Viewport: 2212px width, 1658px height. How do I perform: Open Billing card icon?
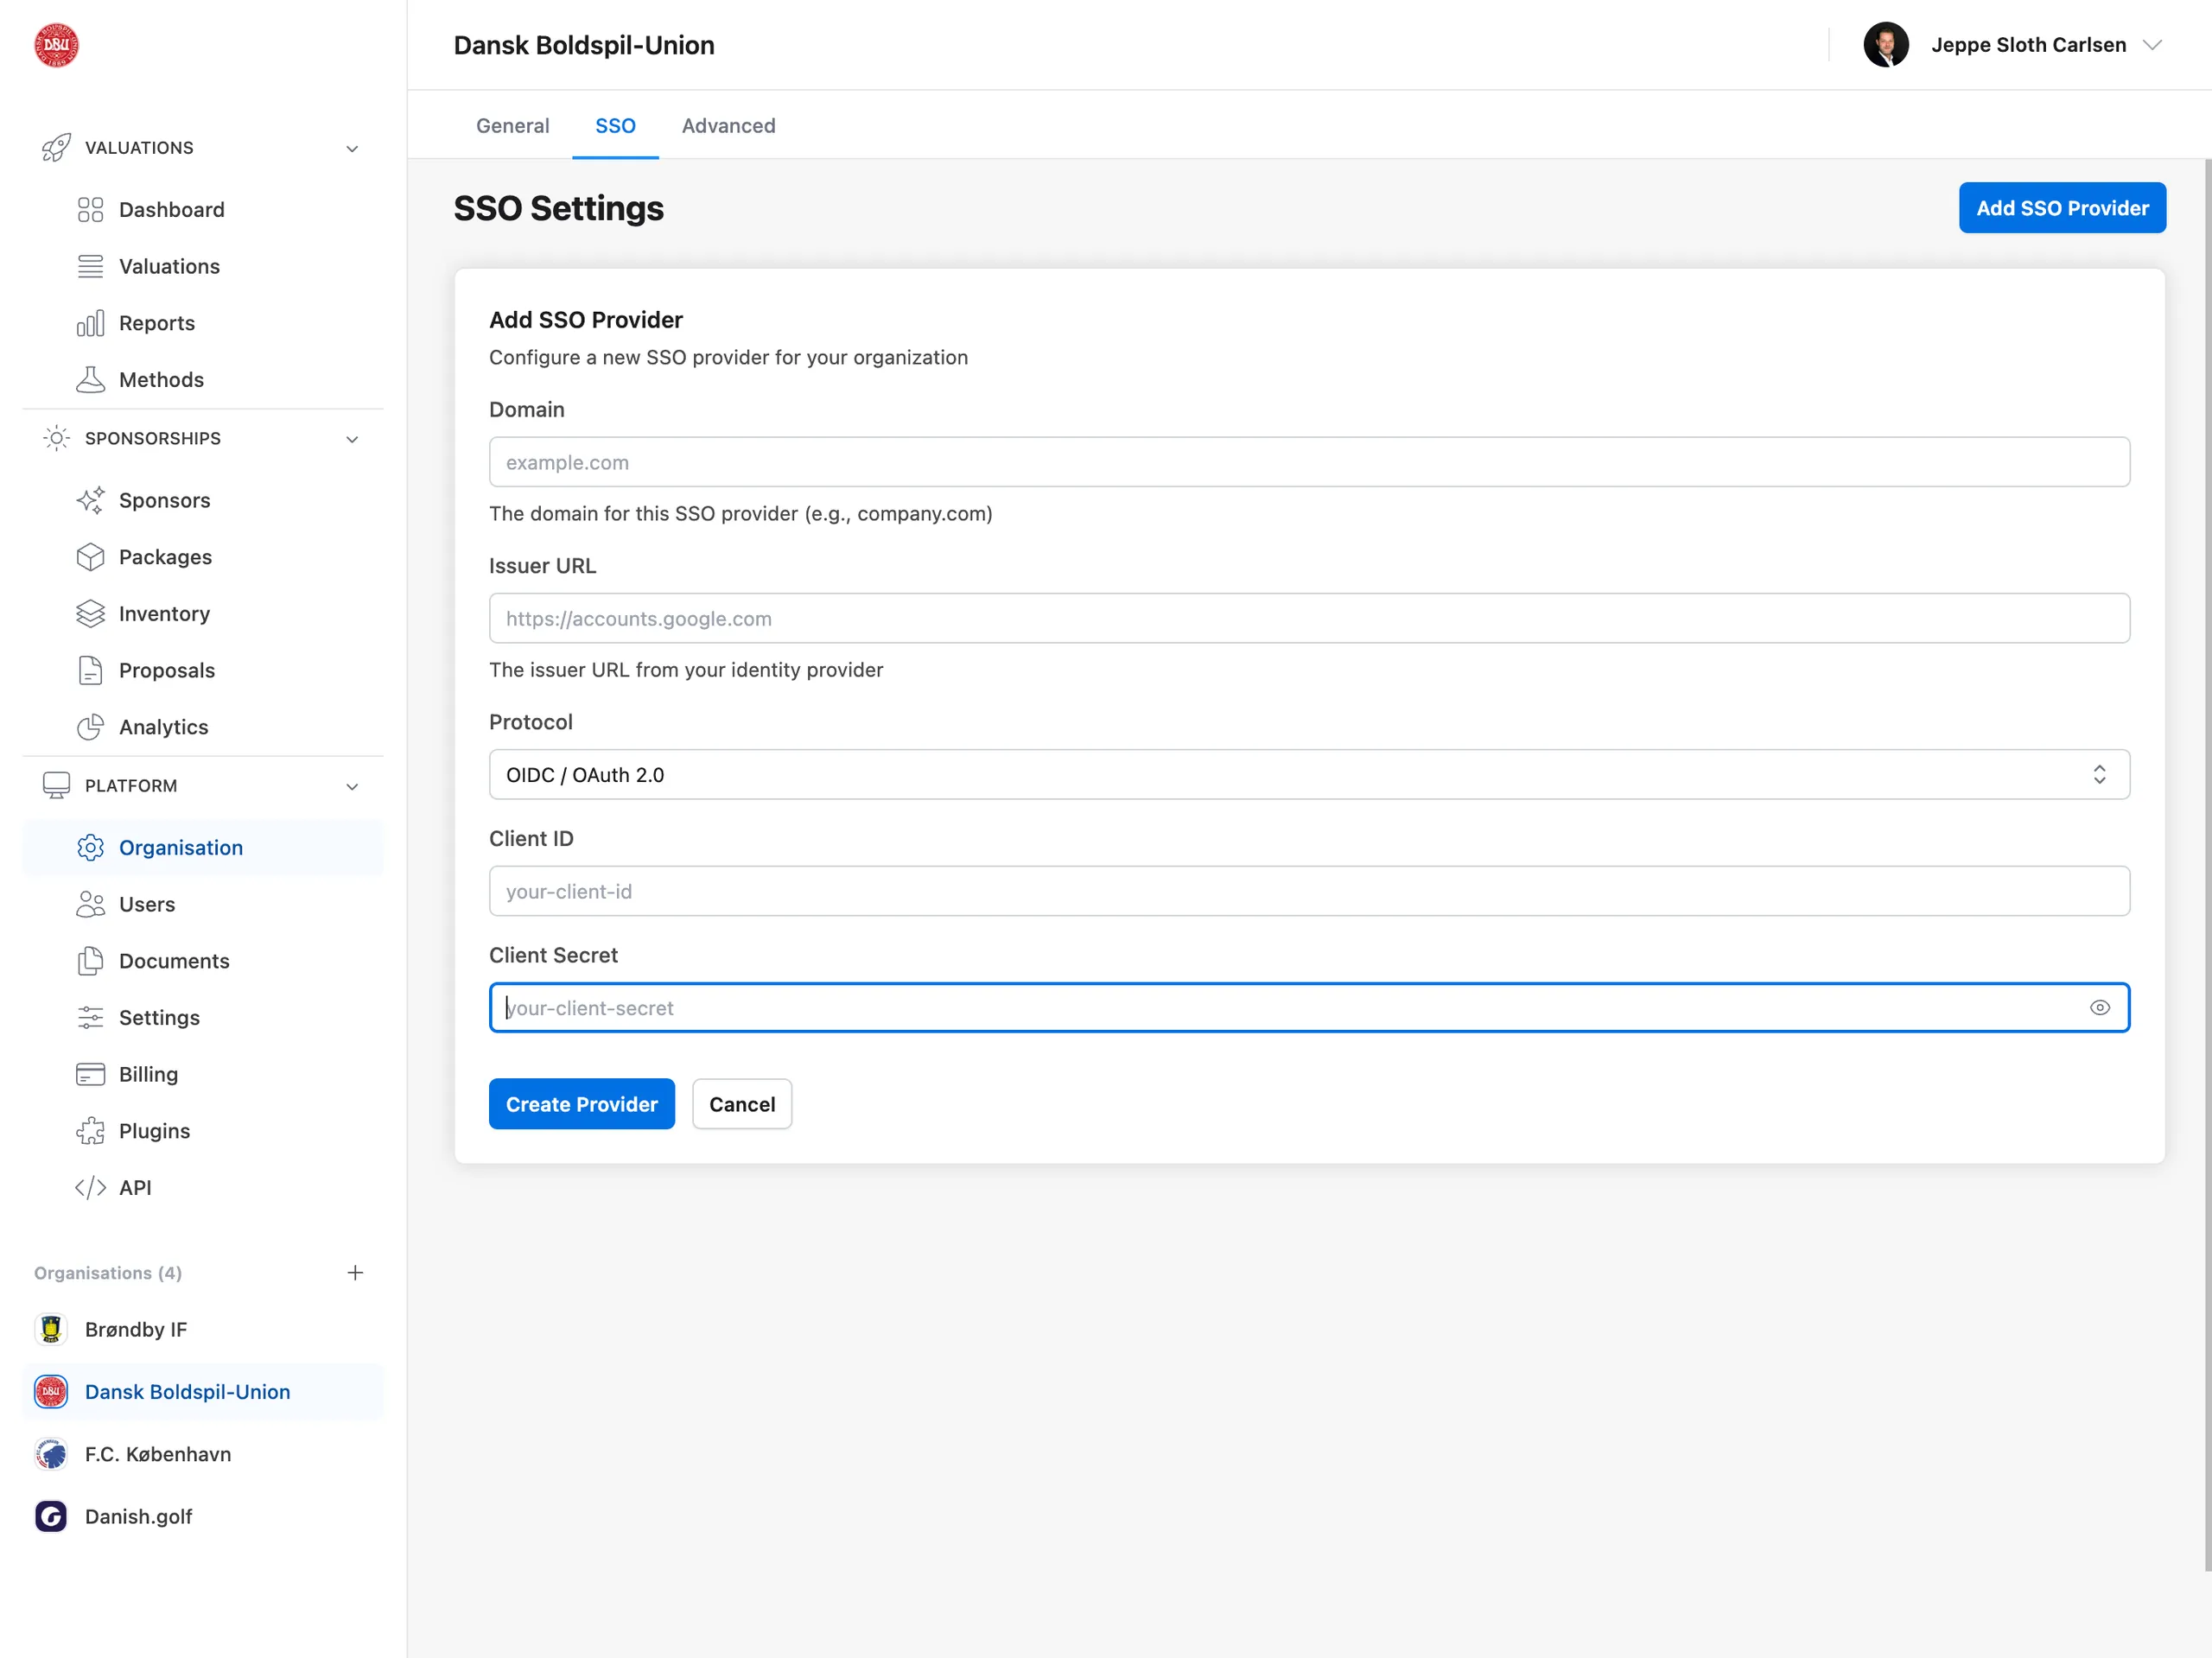[90, 1074]
